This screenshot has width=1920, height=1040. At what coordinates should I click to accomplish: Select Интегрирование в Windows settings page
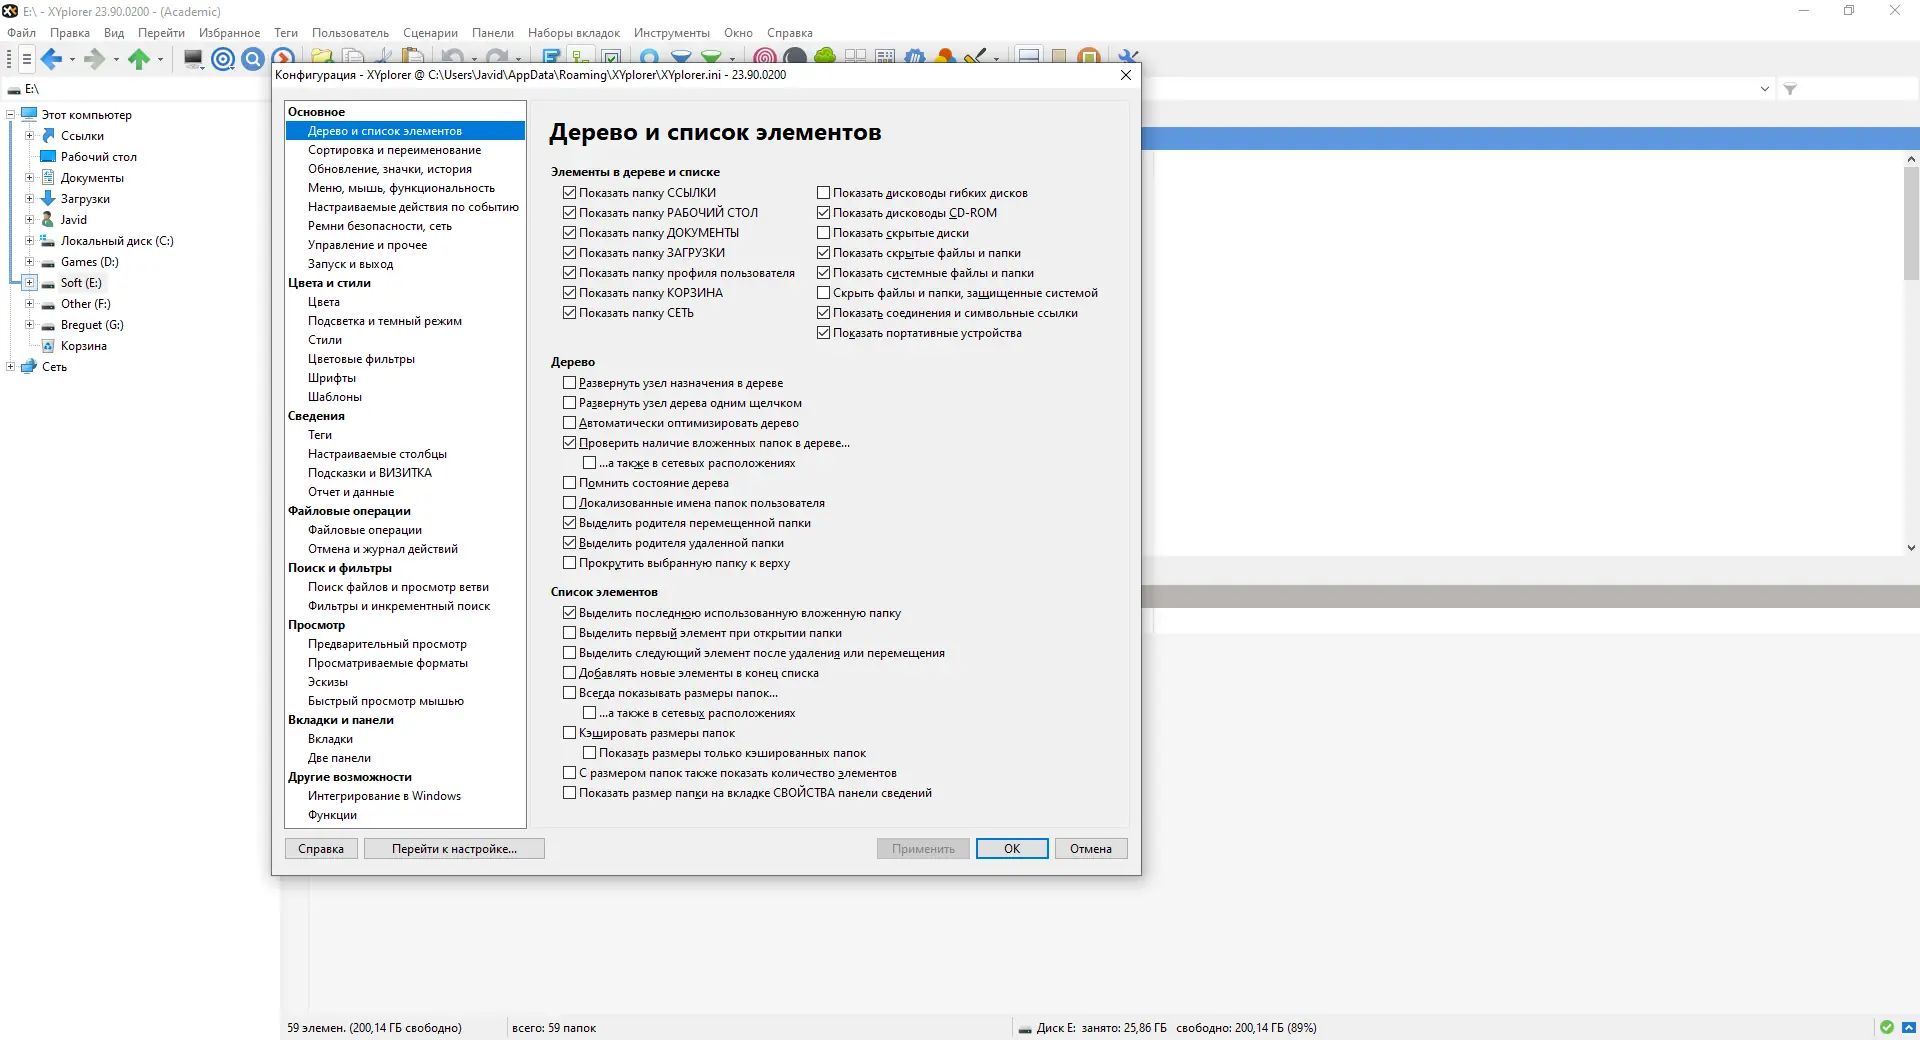point(385,796)
